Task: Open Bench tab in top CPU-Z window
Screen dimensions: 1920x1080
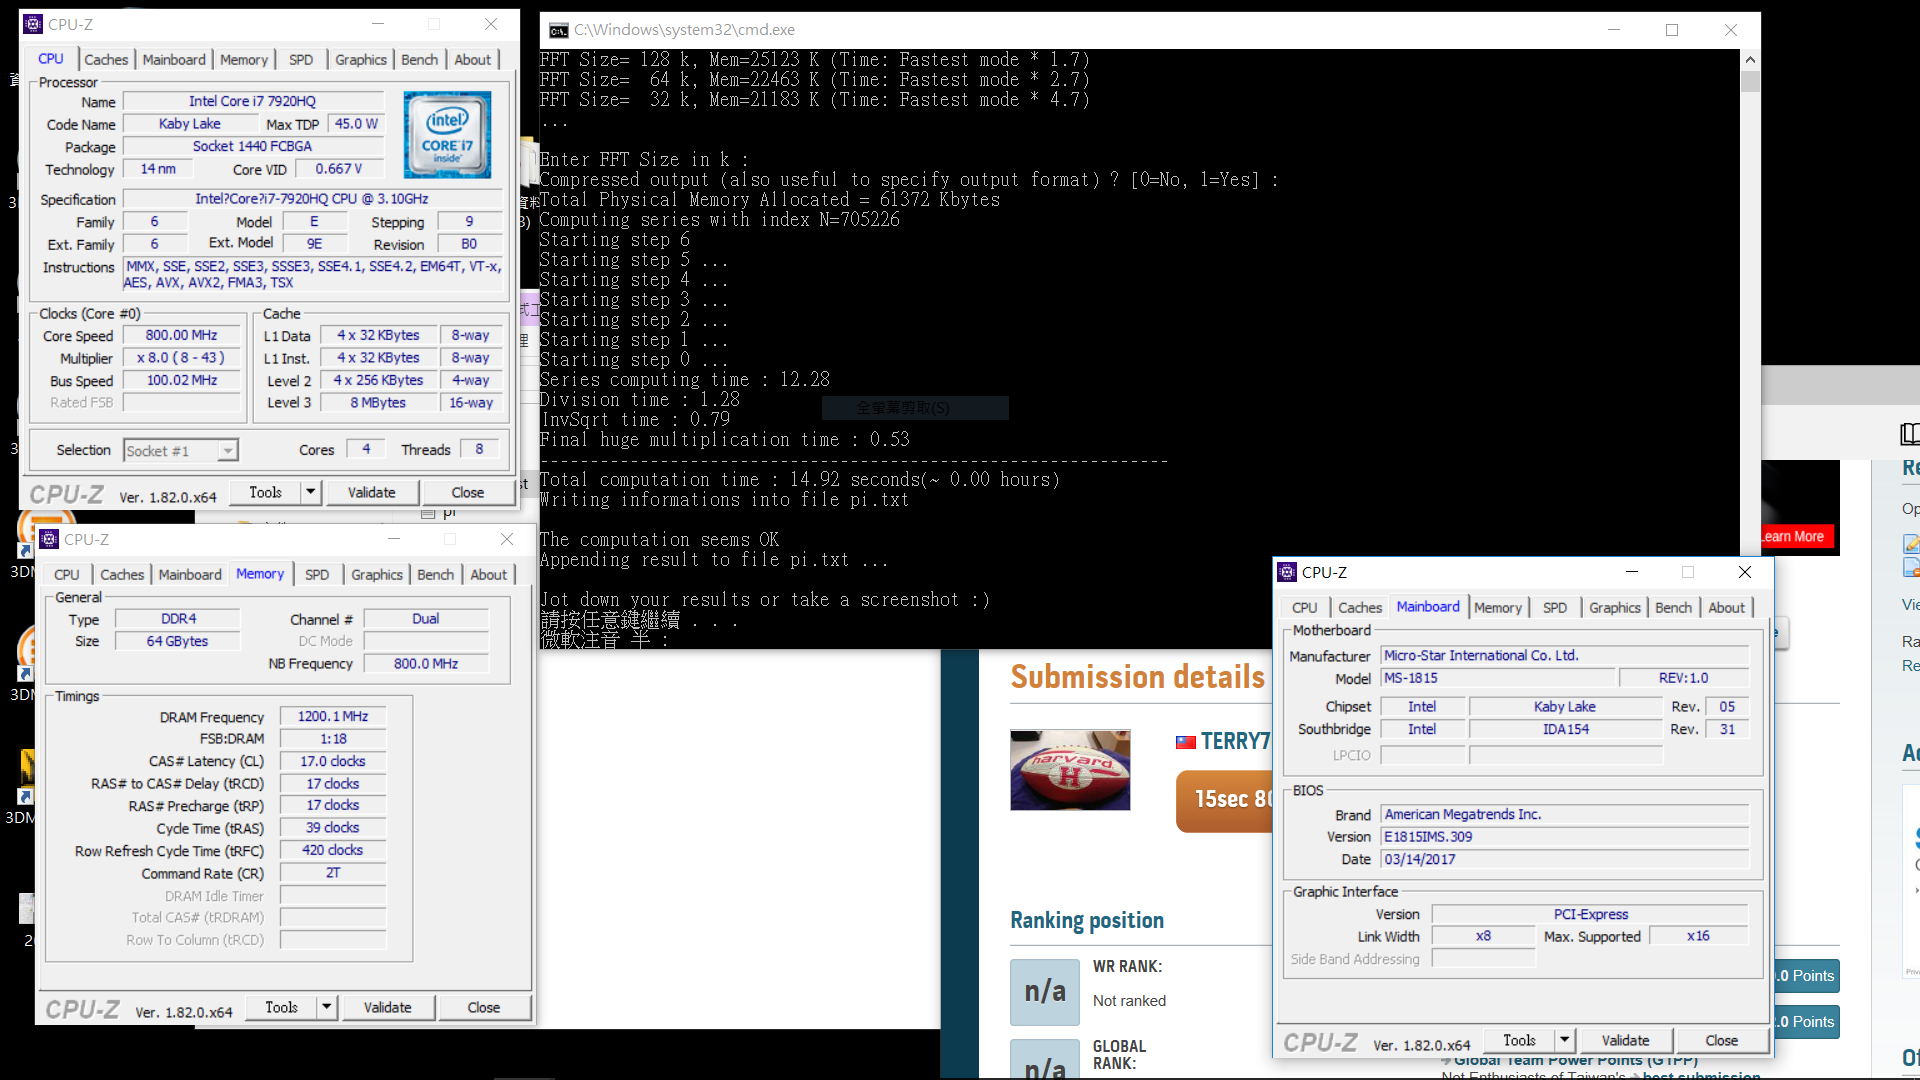Action: (420, 60)
